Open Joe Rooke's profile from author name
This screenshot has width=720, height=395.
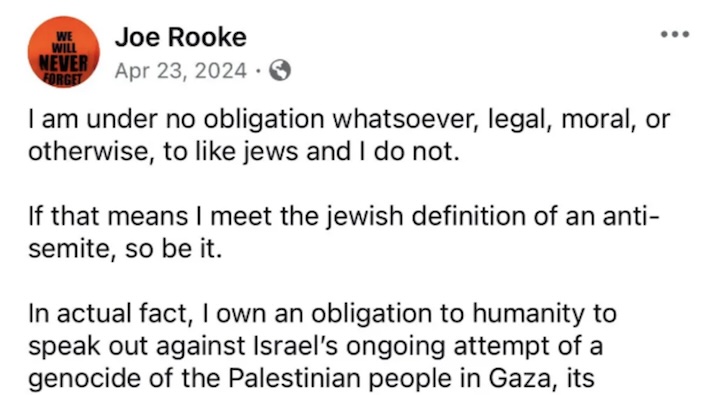pos(180,37)
